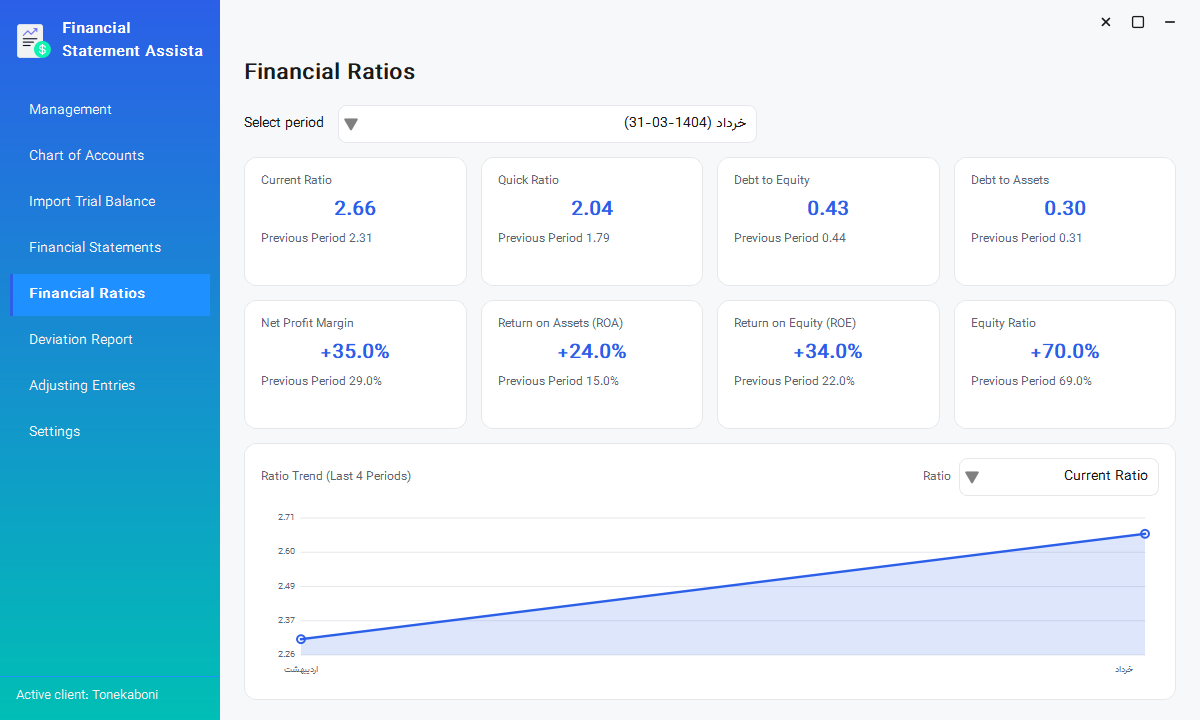Click the 2.04 quick ratio value
This screenshot has height=720, width=1200.
pyautogui.click(x=592, y=208)
